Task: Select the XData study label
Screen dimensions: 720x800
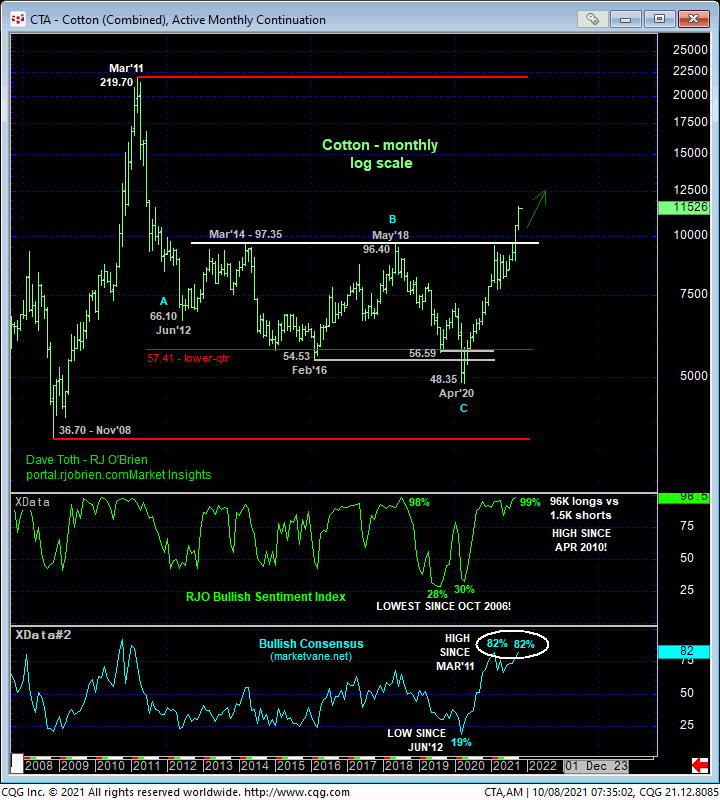Action: 34,500
